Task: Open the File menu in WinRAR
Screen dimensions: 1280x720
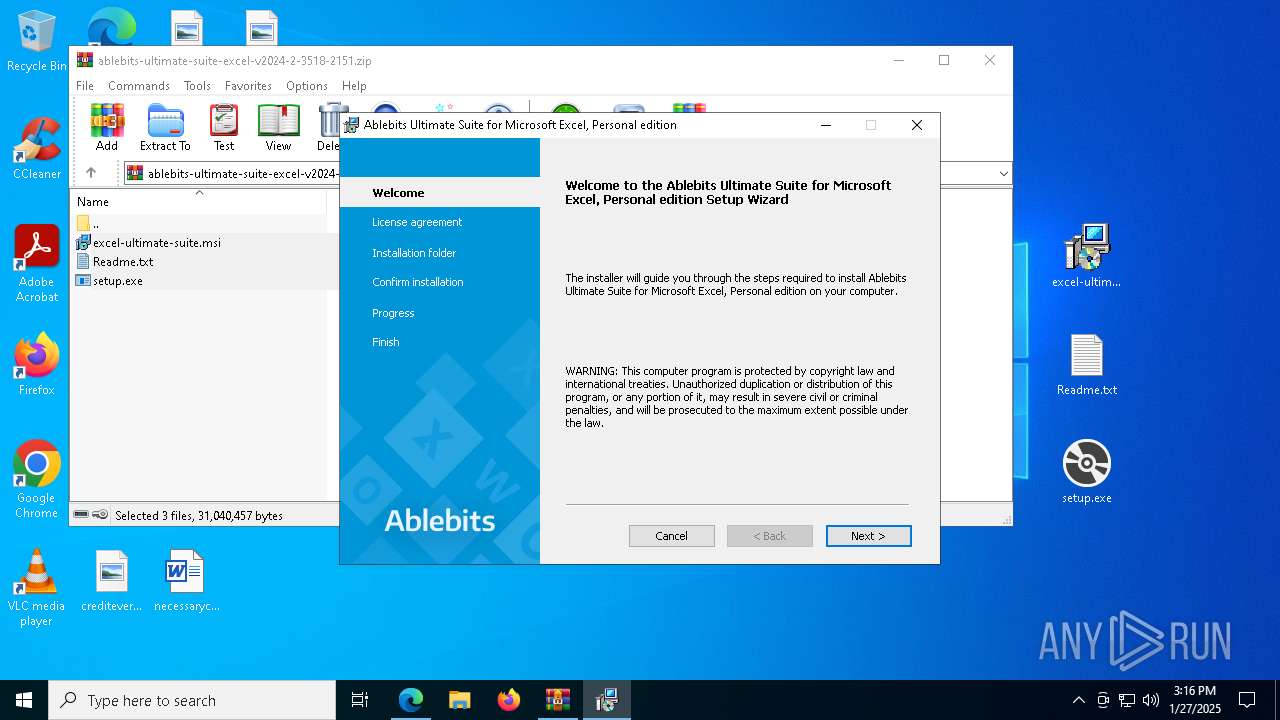Action: [x=85, y=86]
